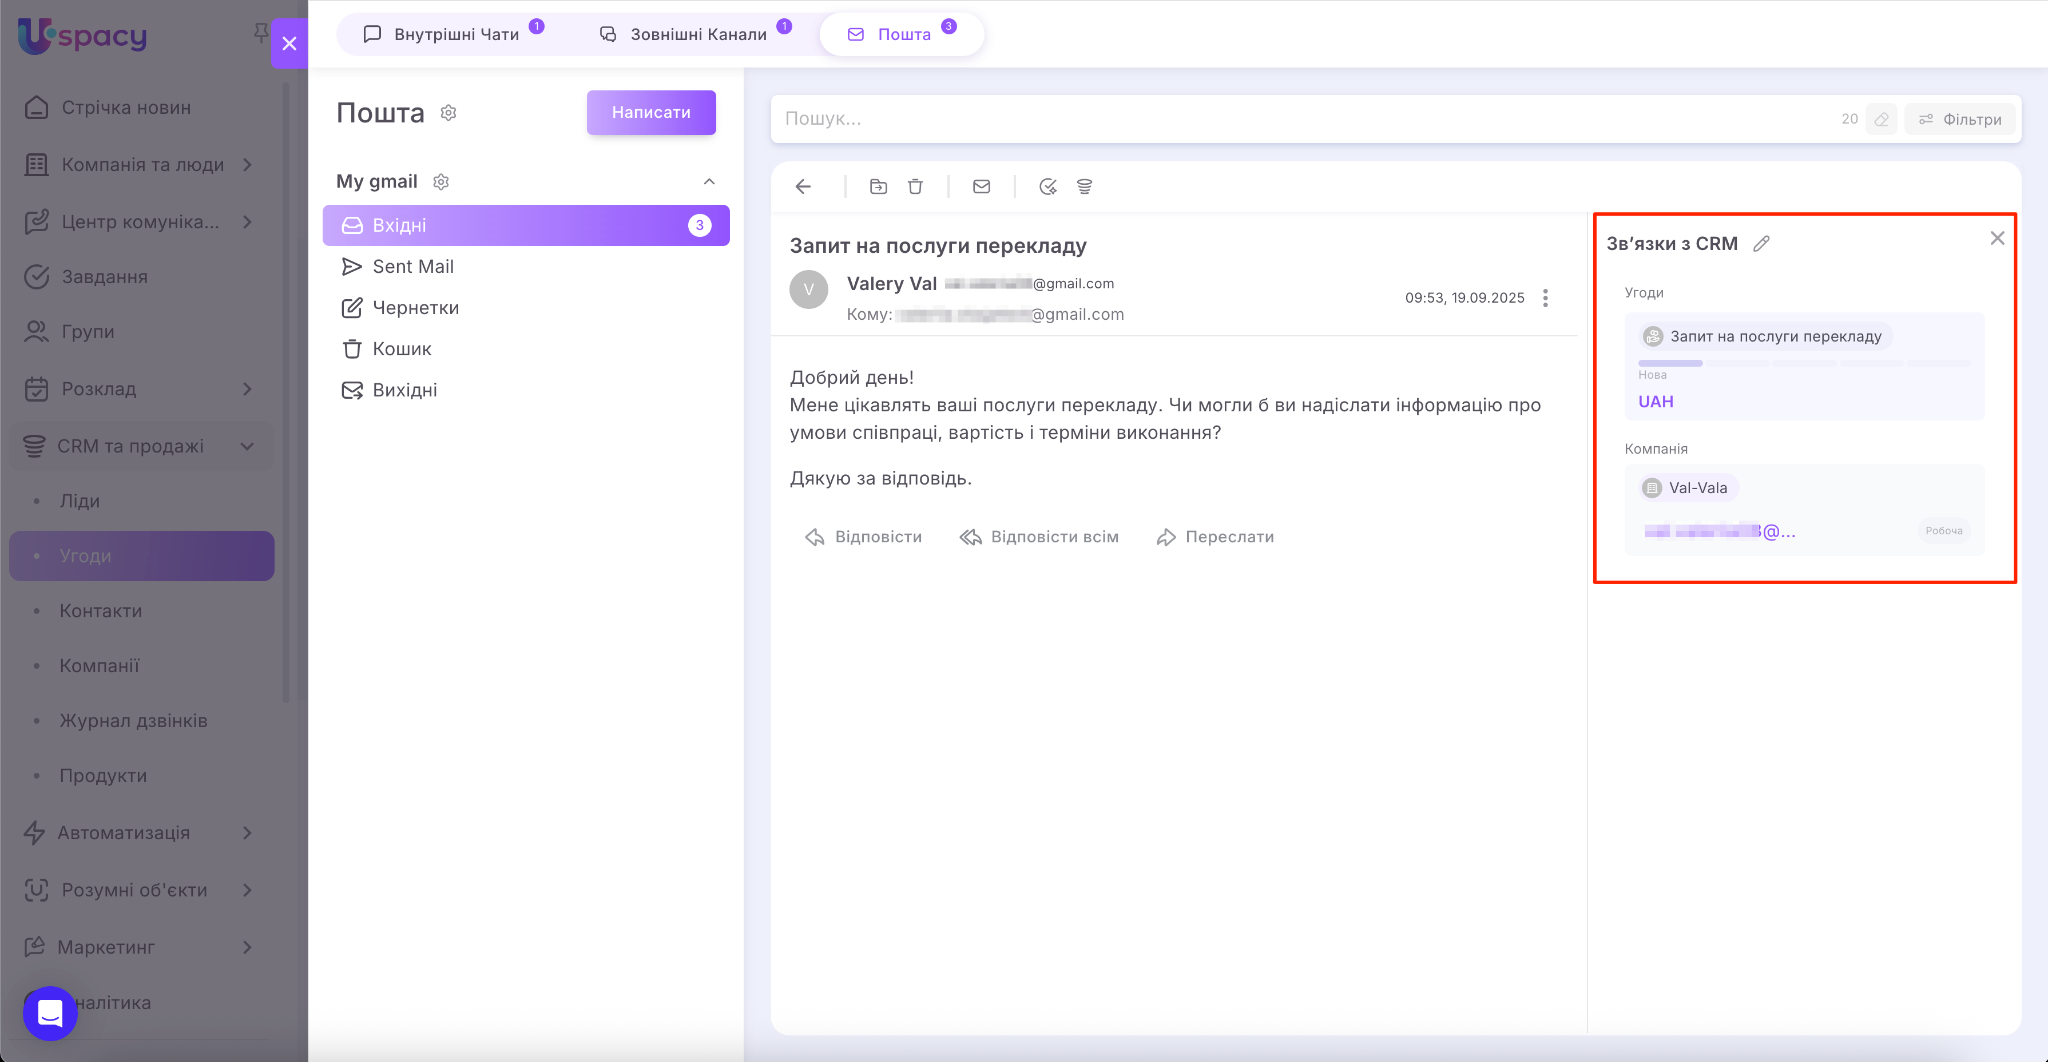
Task: Click the Написати compose button
Action: pyautogui.click(x=651, y=113)
